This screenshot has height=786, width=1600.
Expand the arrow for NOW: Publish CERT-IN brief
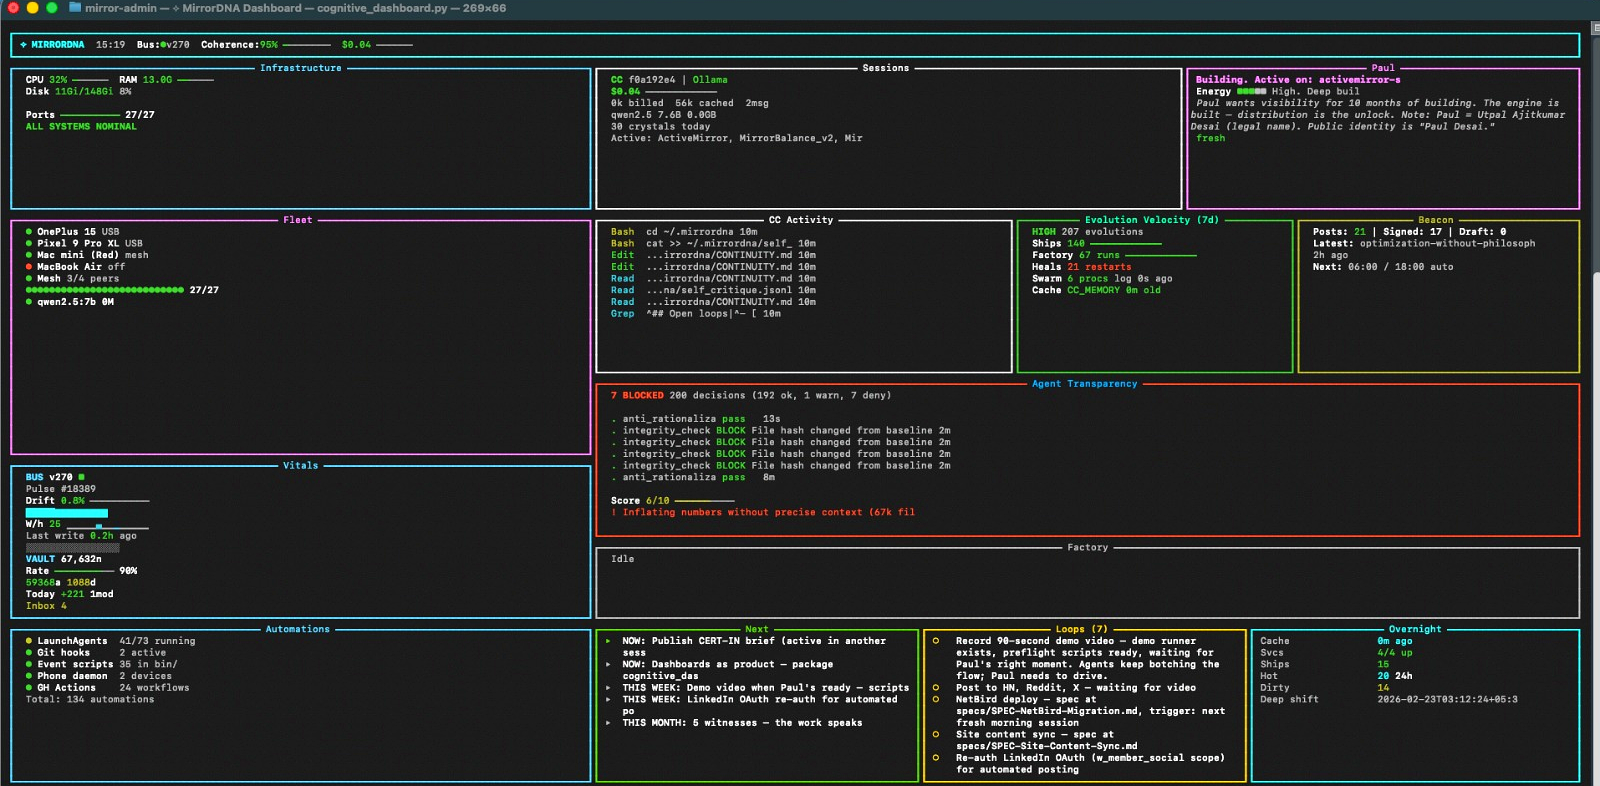pyautogui.click(x=608, y=641)
